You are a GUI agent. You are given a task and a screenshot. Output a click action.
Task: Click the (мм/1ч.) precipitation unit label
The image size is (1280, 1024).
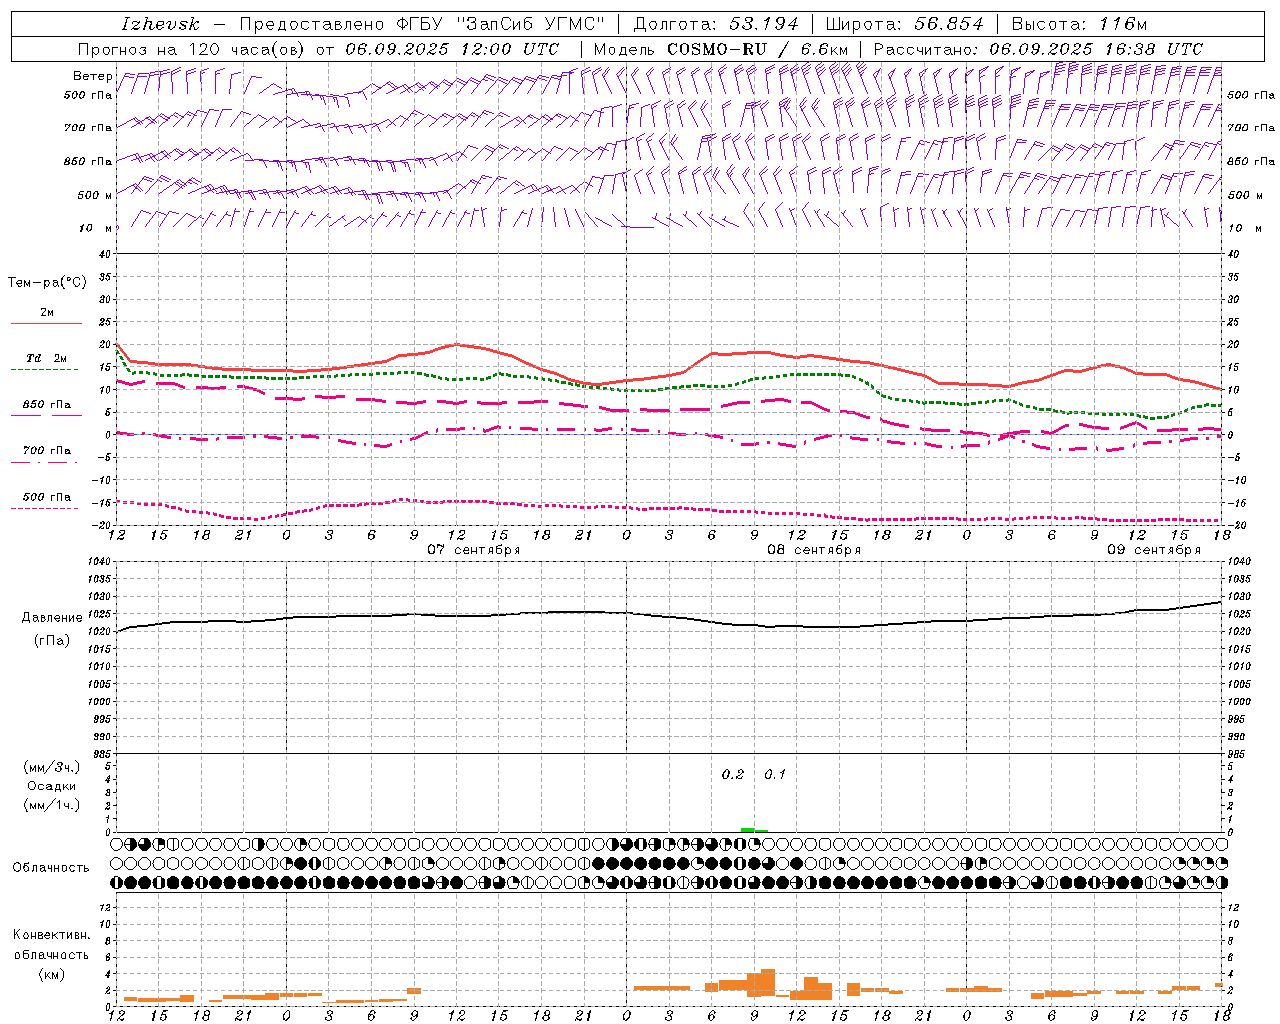coord(52,805)
